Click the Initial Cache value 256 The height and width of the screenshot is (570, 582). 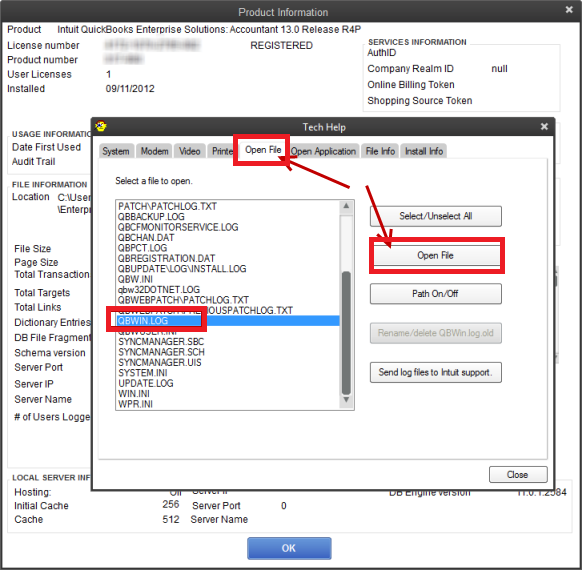click(171, 504)
